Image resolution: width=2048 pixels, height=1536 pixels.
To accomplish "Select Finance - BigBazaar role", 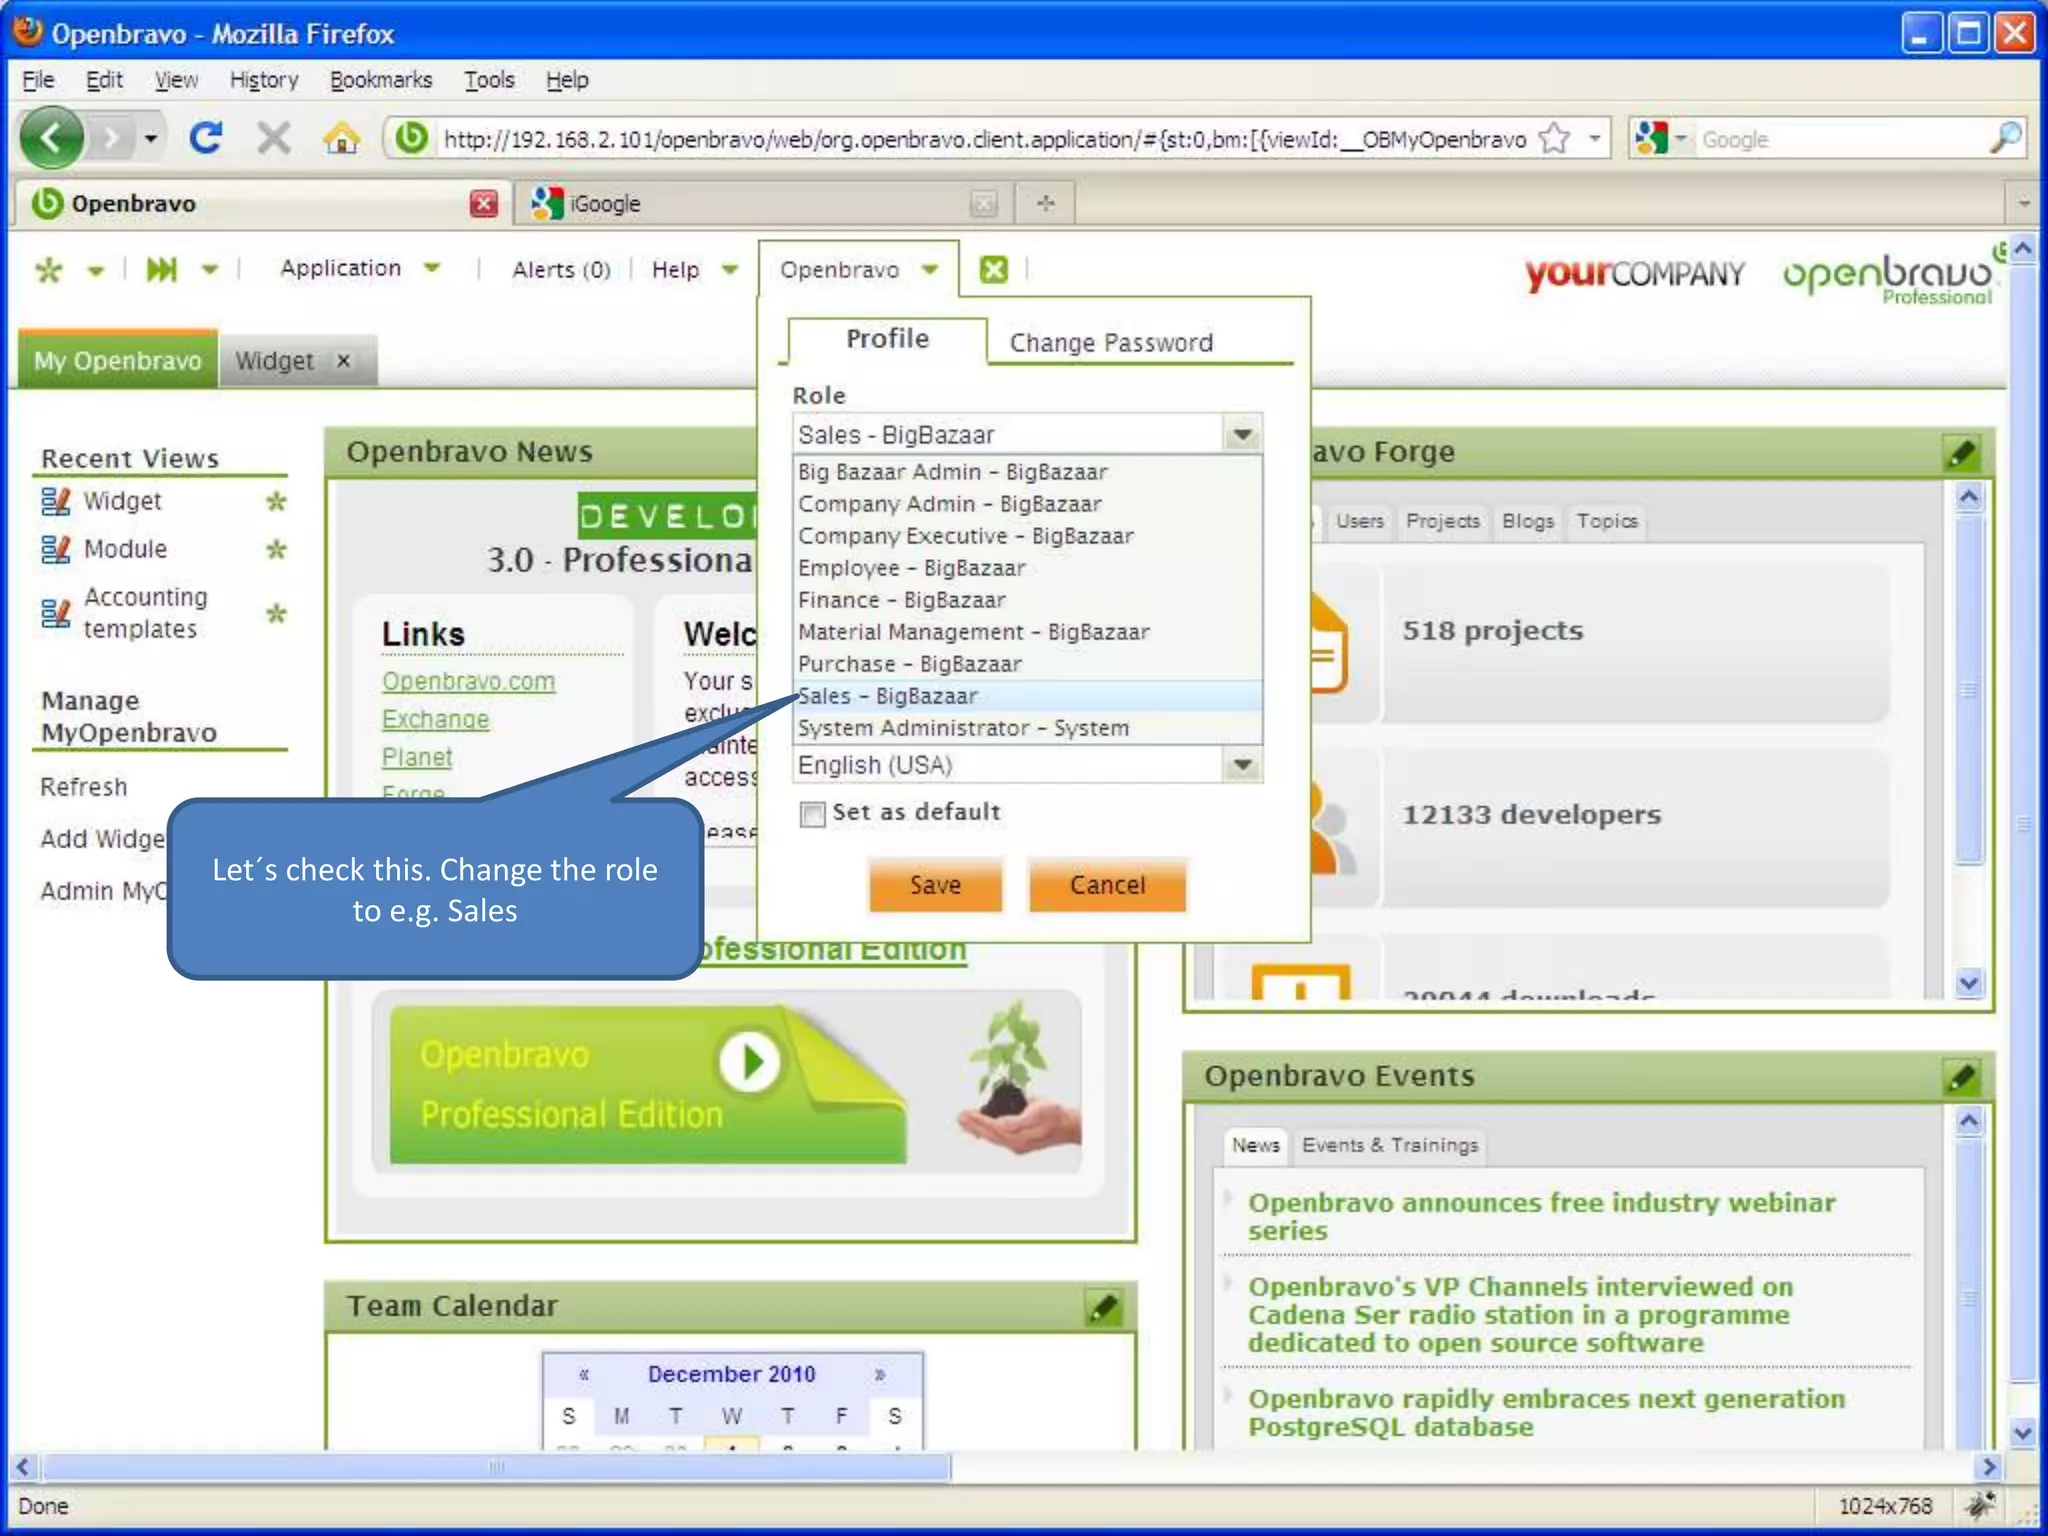I will pyautogui.click(x=1029, y=600).
